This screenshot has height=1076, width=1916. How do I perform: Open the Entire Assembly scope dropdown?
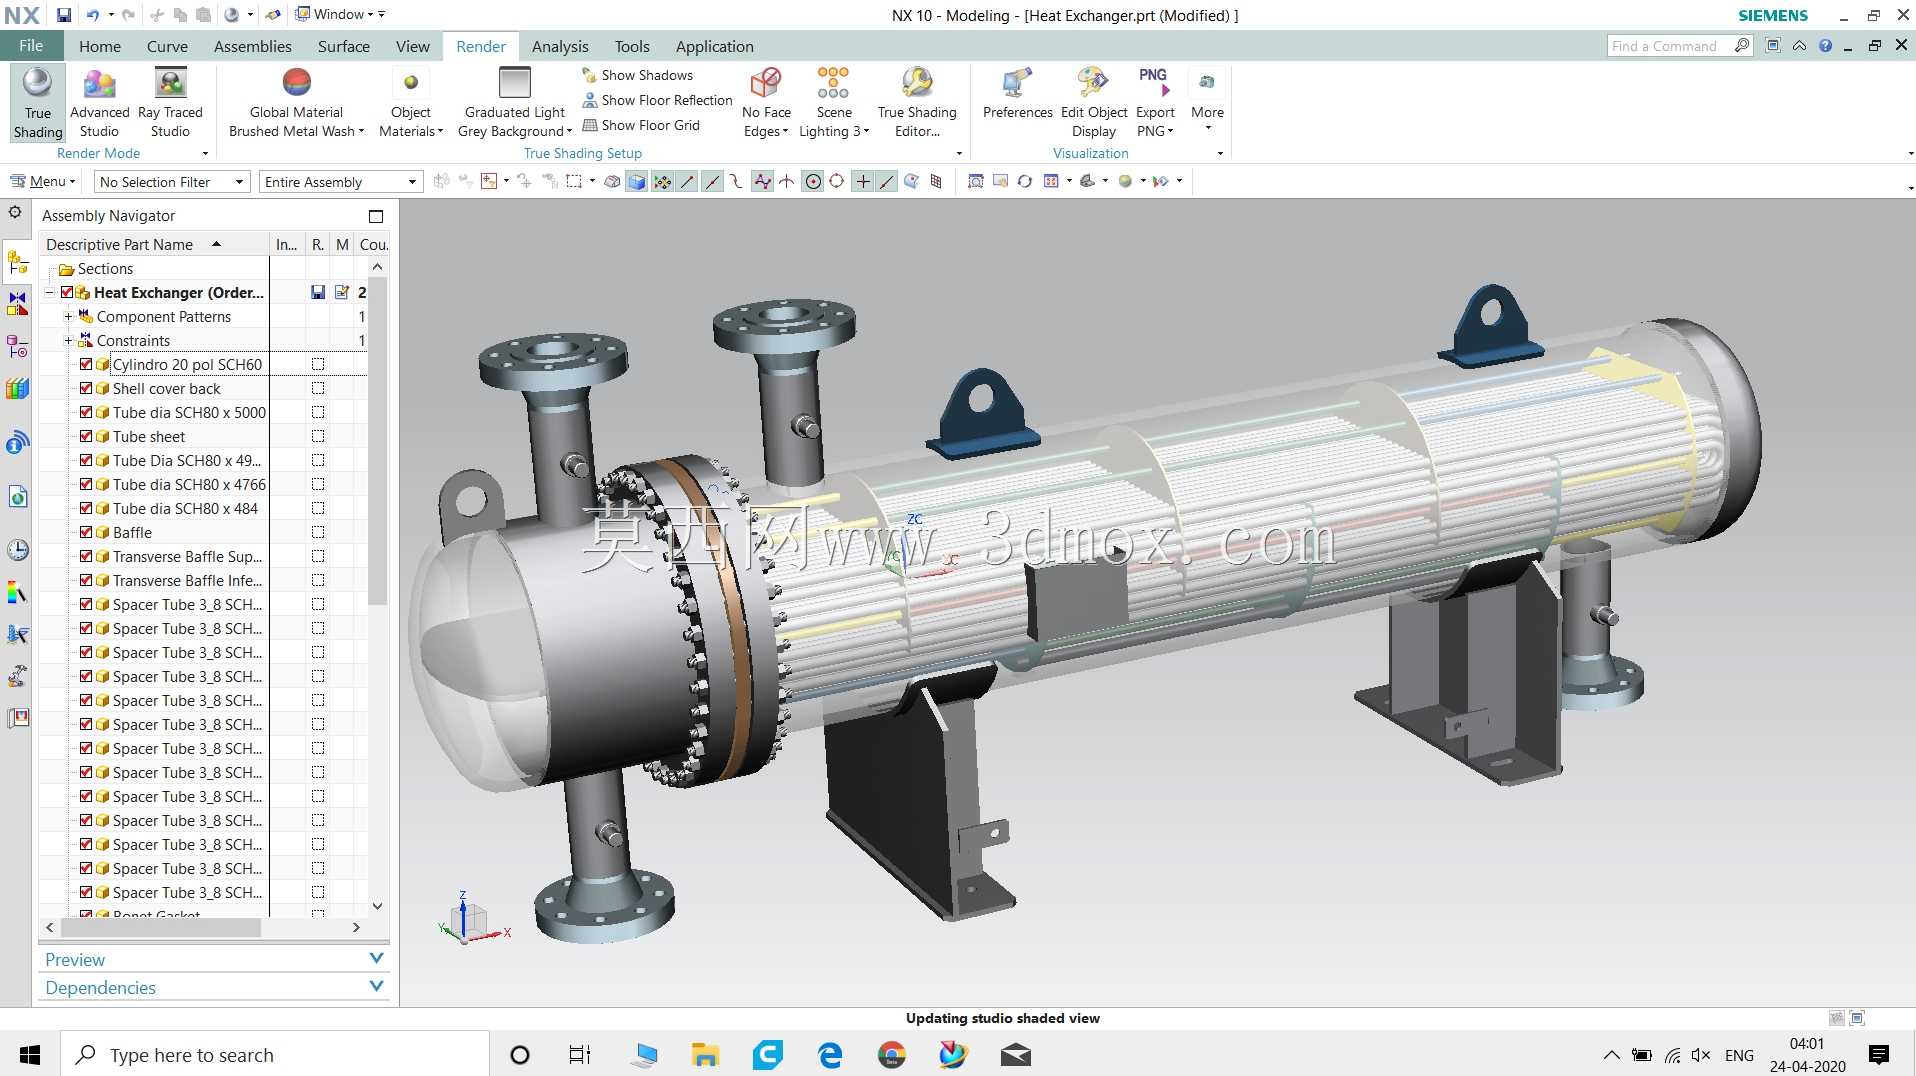(x=340, y=182)
